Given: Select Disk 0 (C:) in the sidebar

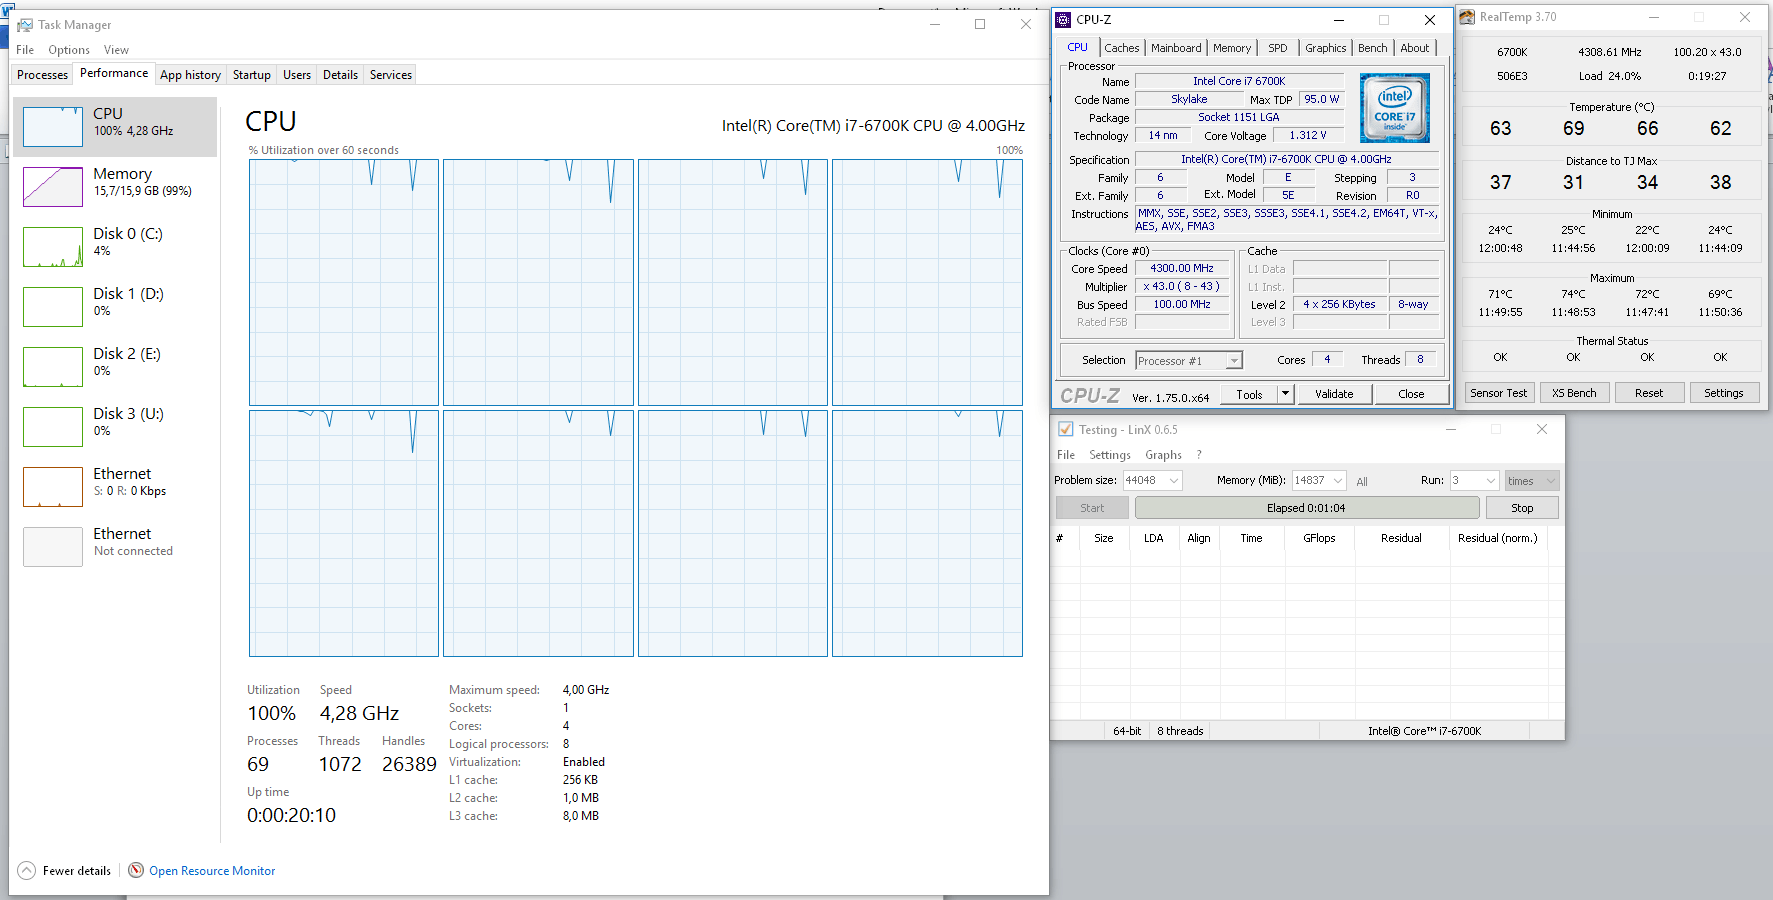Looking at the screenshot, I should (x=115, y=247).
